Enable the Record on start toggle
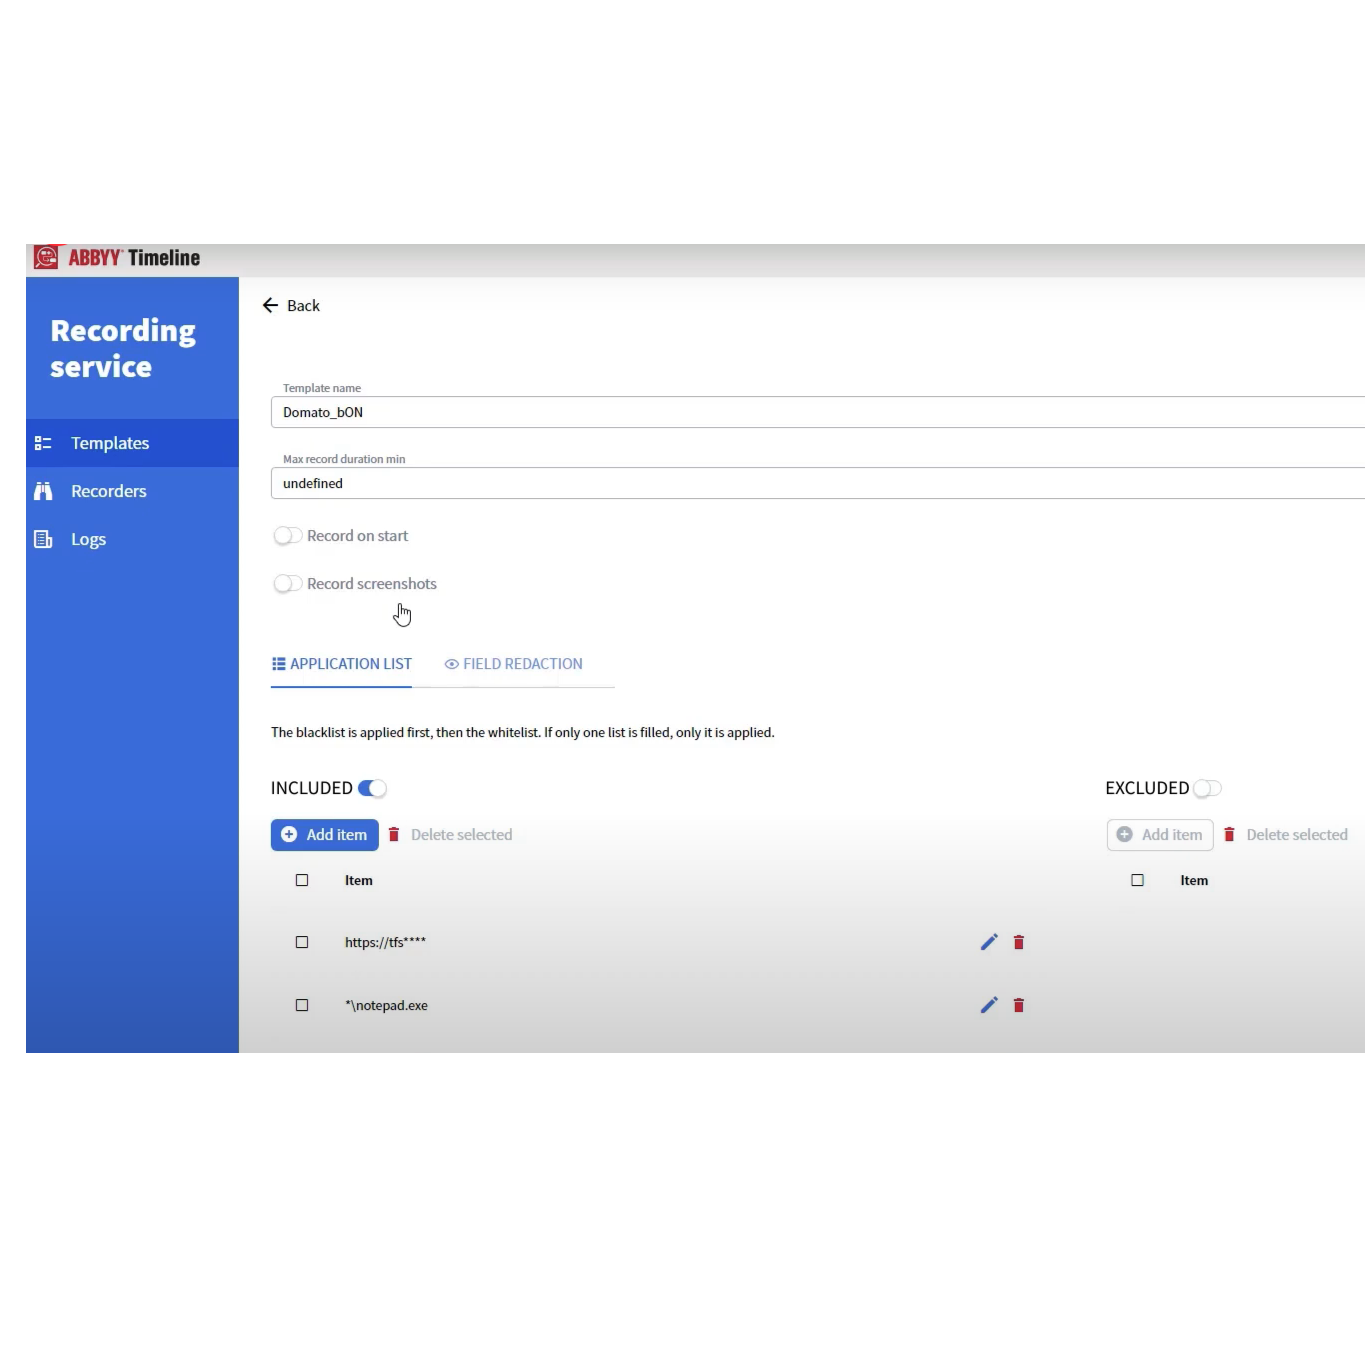This screenshot has height=1365, width=1365. 288,536
